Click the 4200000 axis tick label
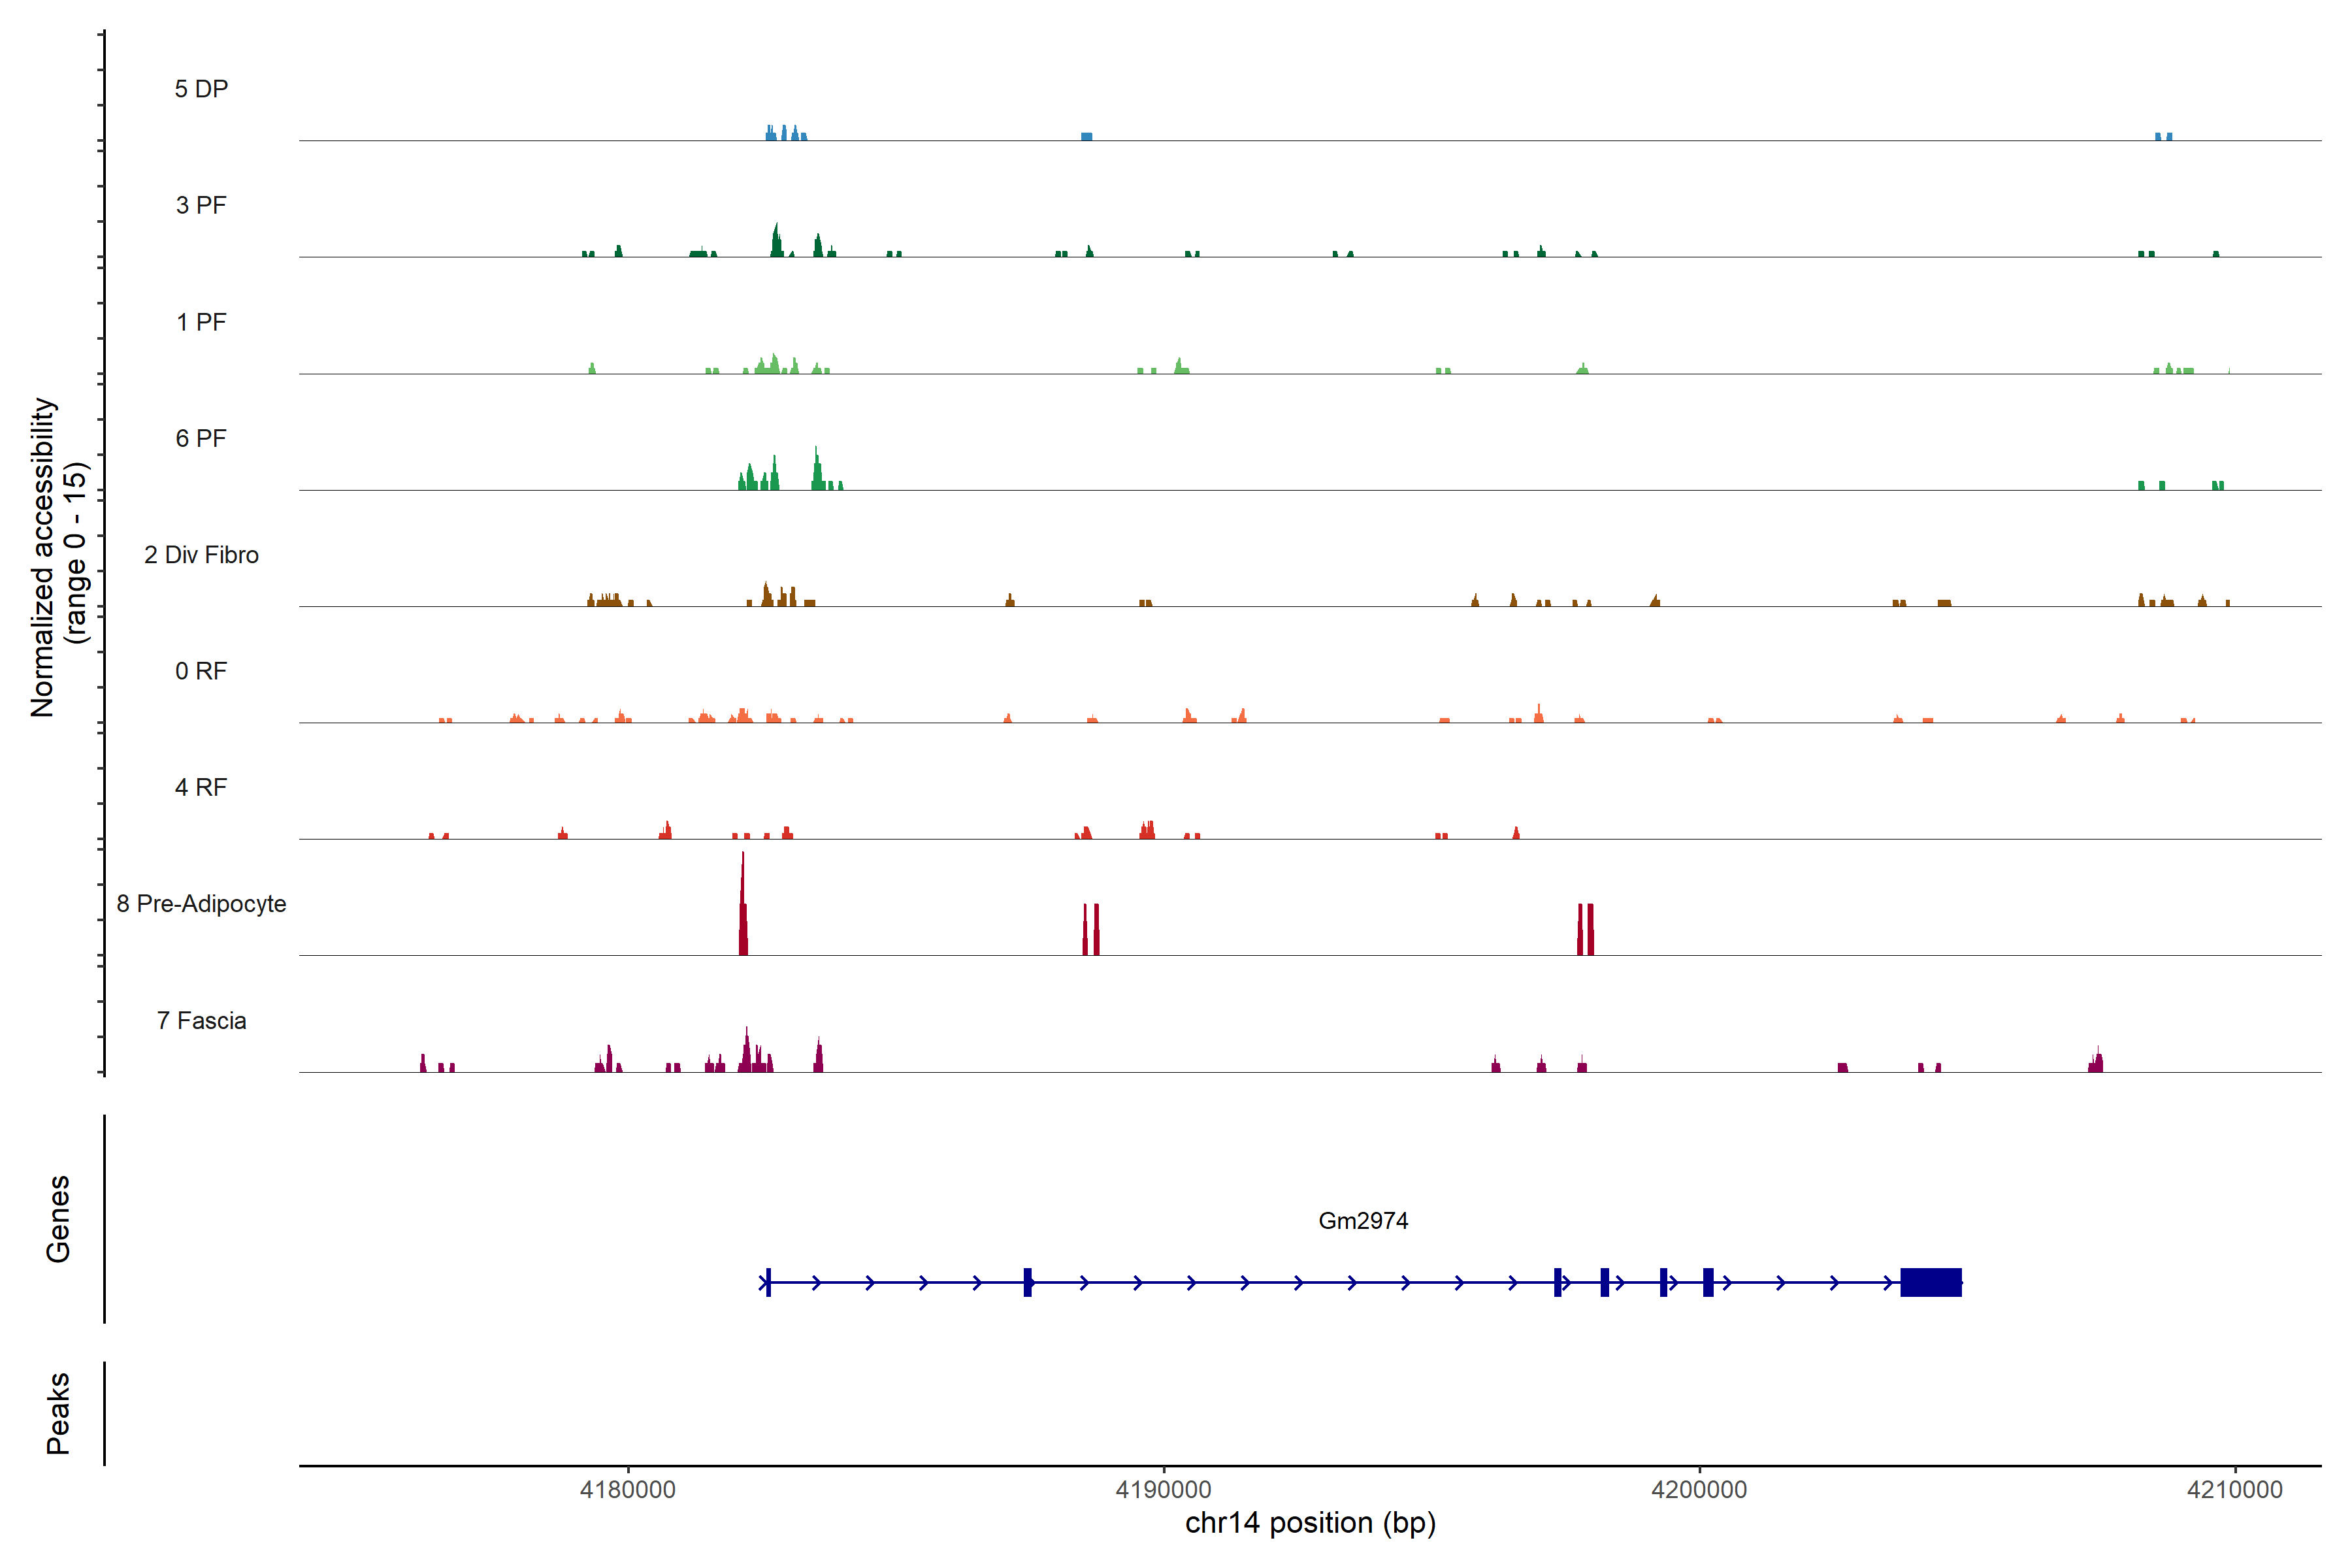Screen dimensions: 2352x1568 click(1699, 1489)
